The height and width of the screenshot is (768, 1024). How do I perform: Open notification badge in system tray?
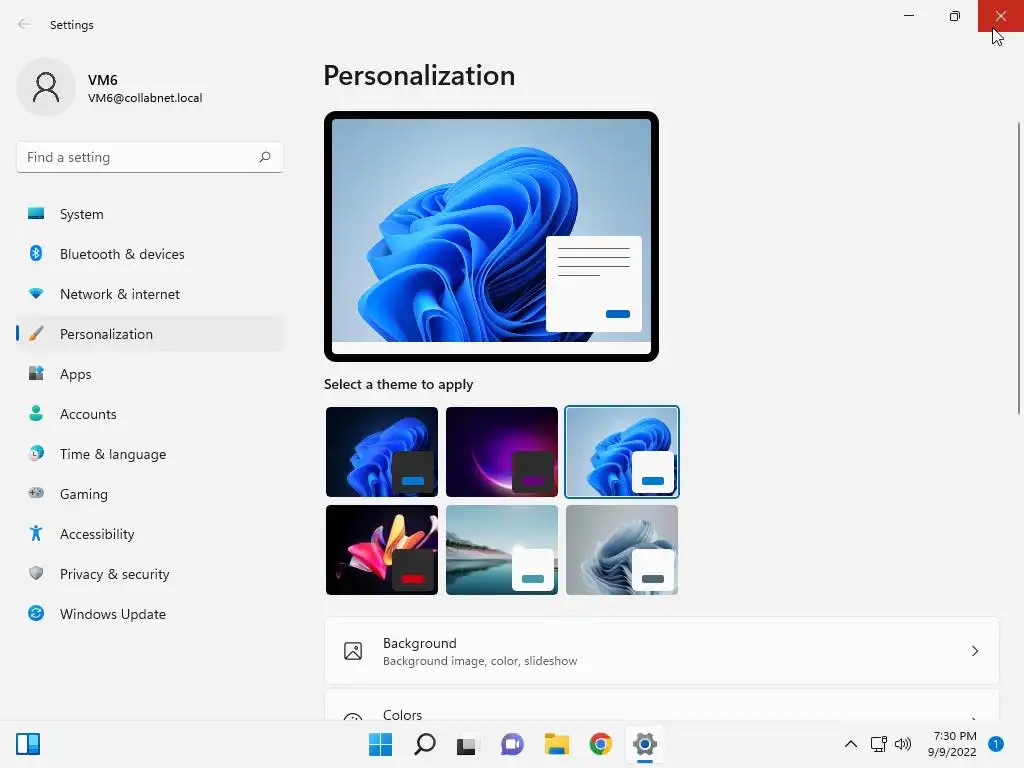click(x=996, y=744)
